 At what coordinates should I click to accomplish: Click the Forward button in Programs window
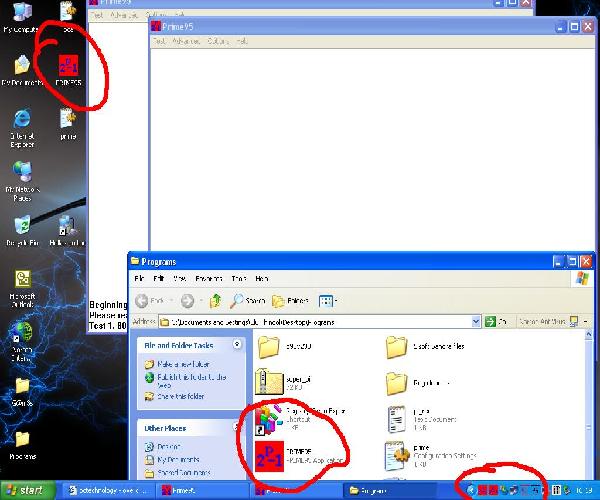pyautogui.click(x=187, y=301)
